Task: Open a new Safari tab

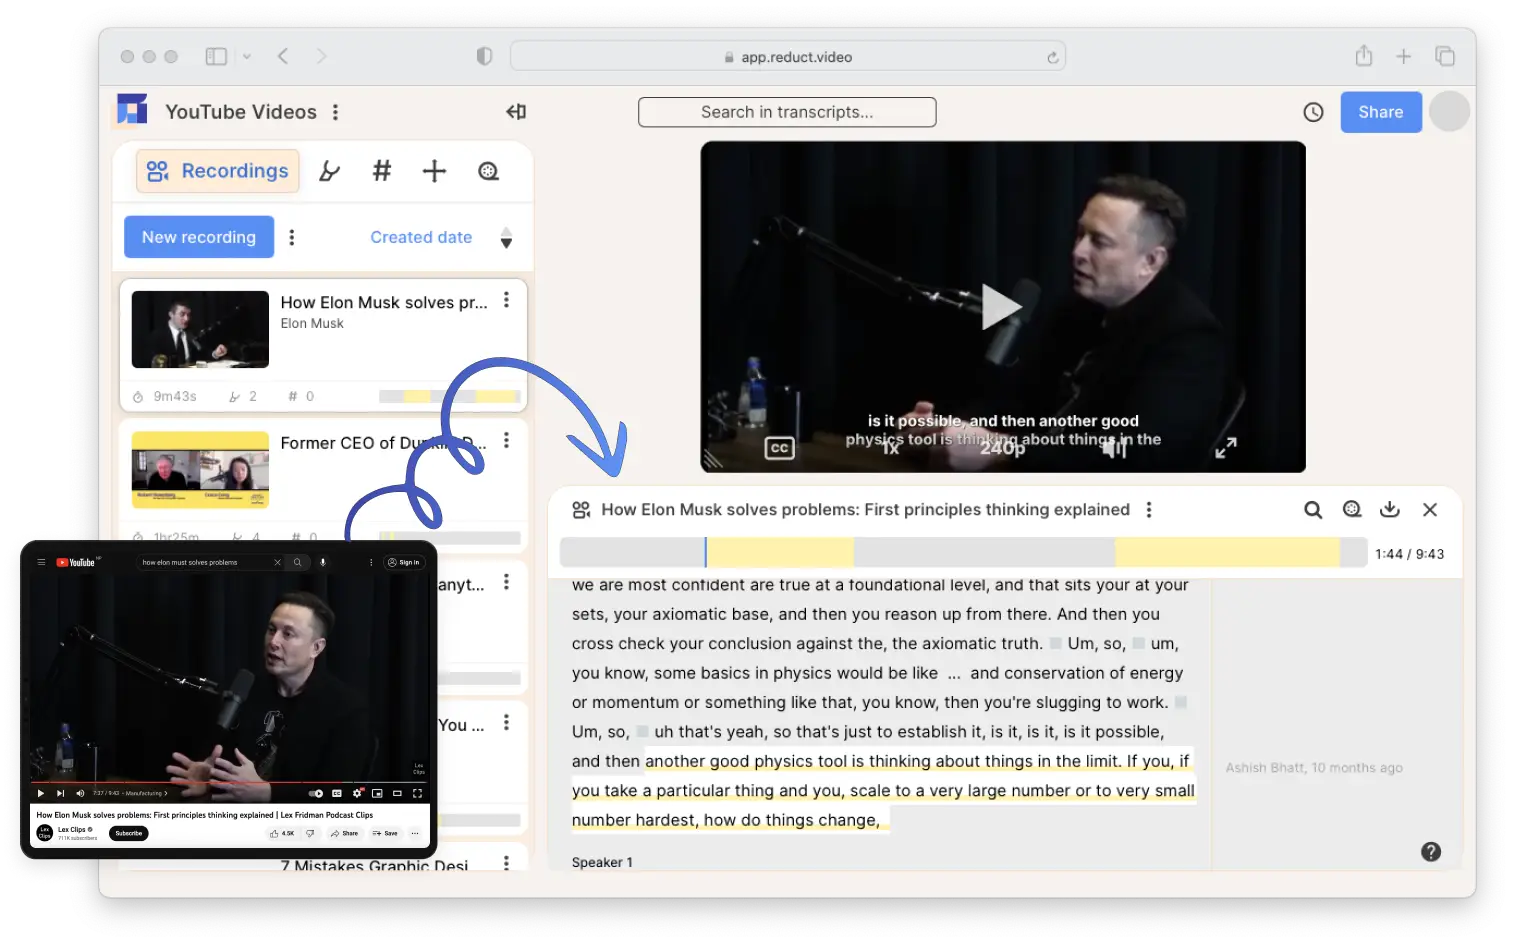Action: click(1404, 56)
